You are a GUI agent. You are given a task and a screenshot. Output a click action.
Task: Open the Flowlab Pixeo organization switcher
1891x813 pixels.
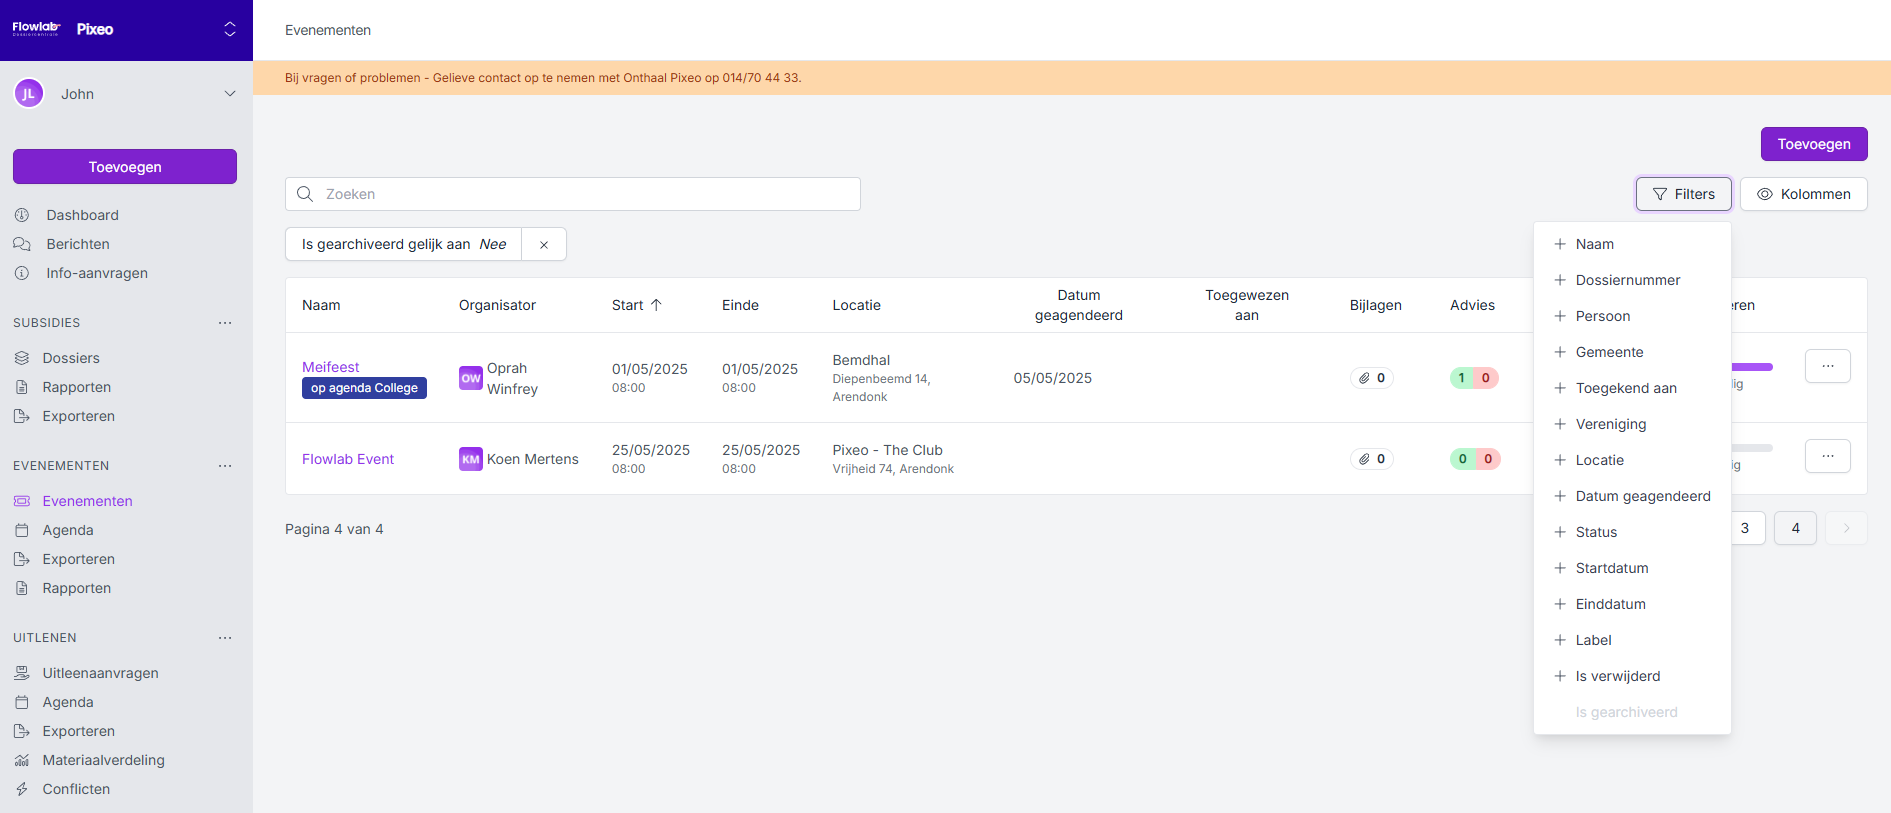point(229,30)
